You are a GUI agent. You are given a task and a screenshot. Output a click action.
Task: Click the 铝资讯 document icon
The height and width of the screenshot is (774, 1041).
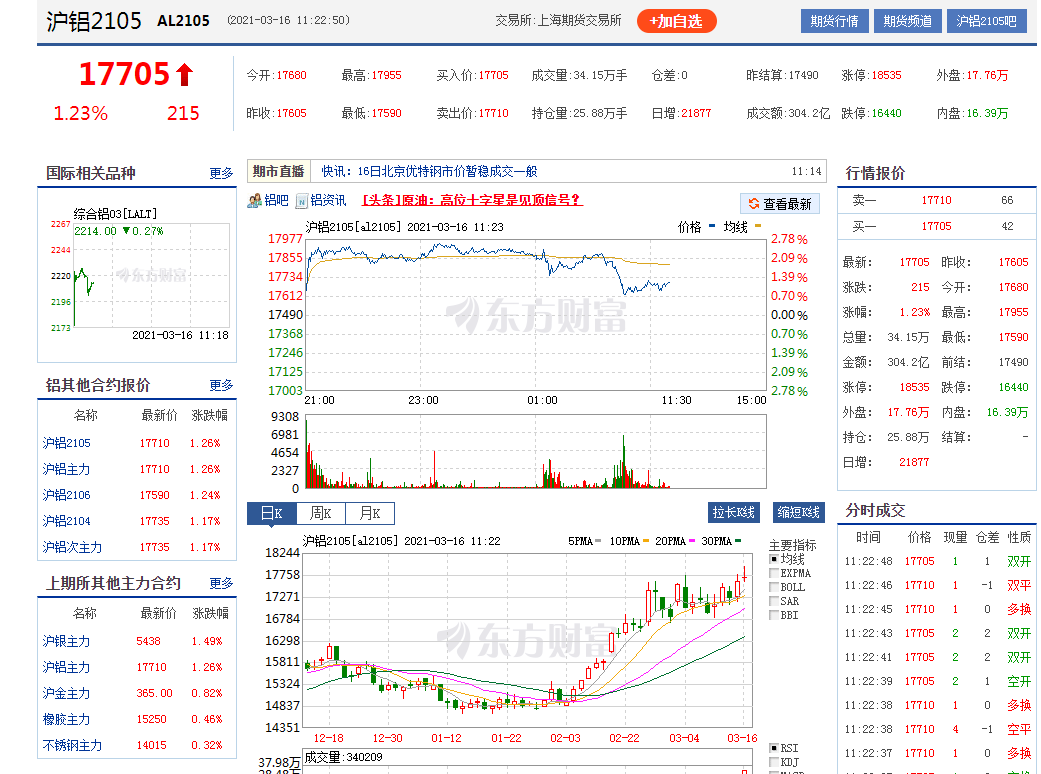(x=301, y=201)
